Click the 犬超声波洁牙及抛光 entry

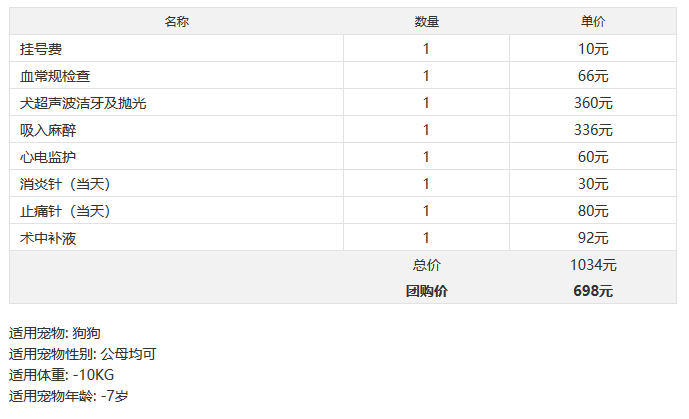(83, 103)
